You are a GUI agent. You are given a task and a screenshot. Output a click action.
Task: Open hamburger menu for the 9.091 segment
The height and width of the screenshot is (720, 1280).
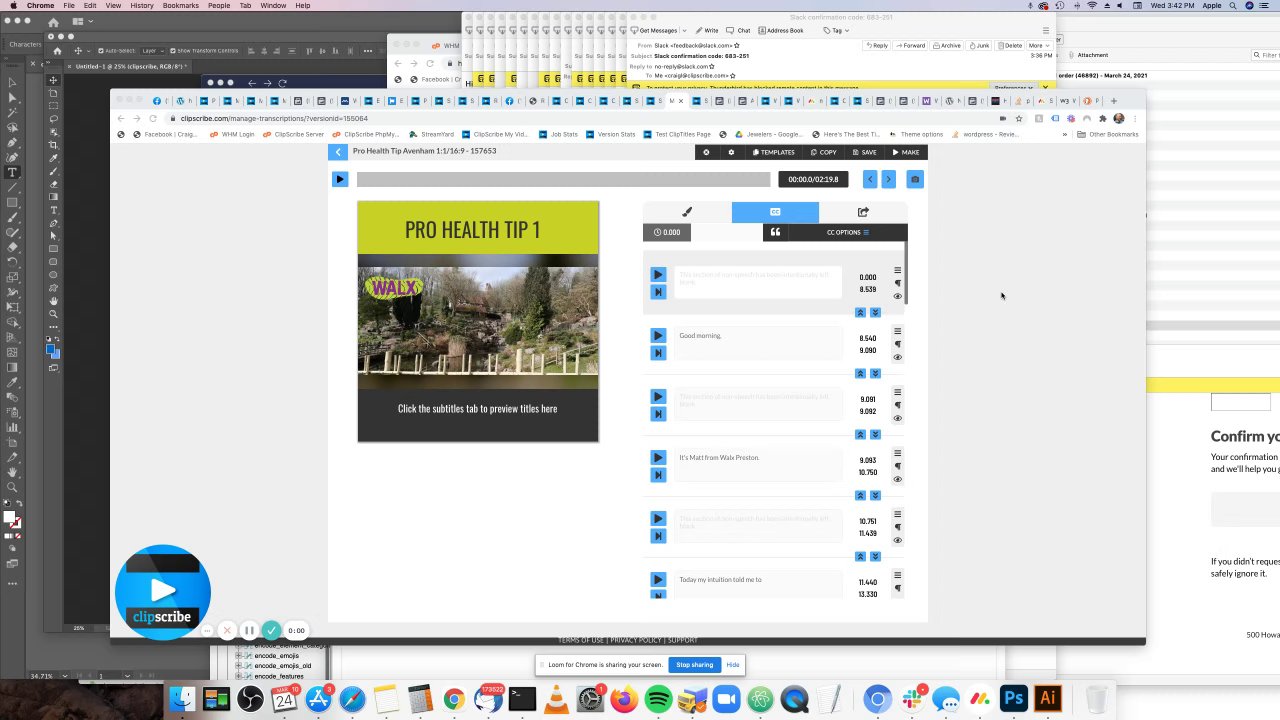[x=897, y=393]
